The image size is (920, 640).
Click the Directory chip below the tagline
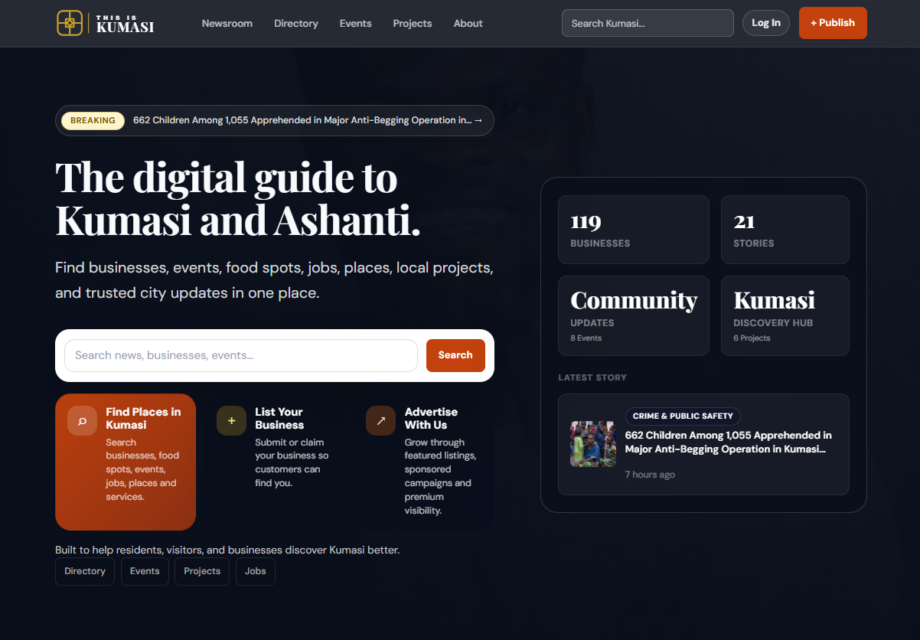84,571
